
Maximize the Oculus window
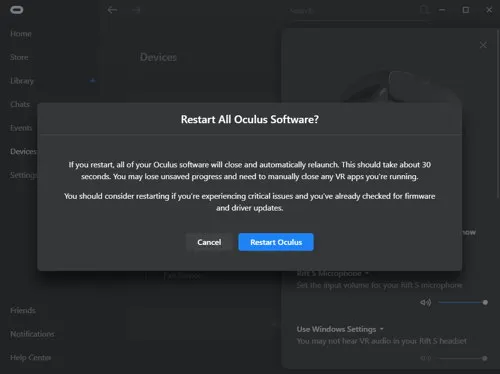point(466,10)
